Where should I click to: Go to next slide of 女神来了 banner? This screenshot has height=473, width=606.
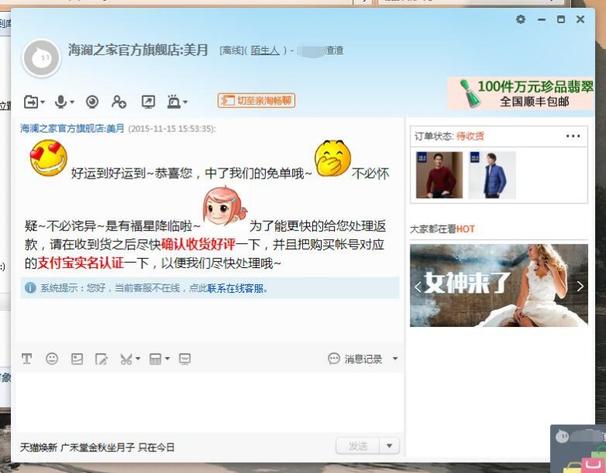click(x=580, y=286)
